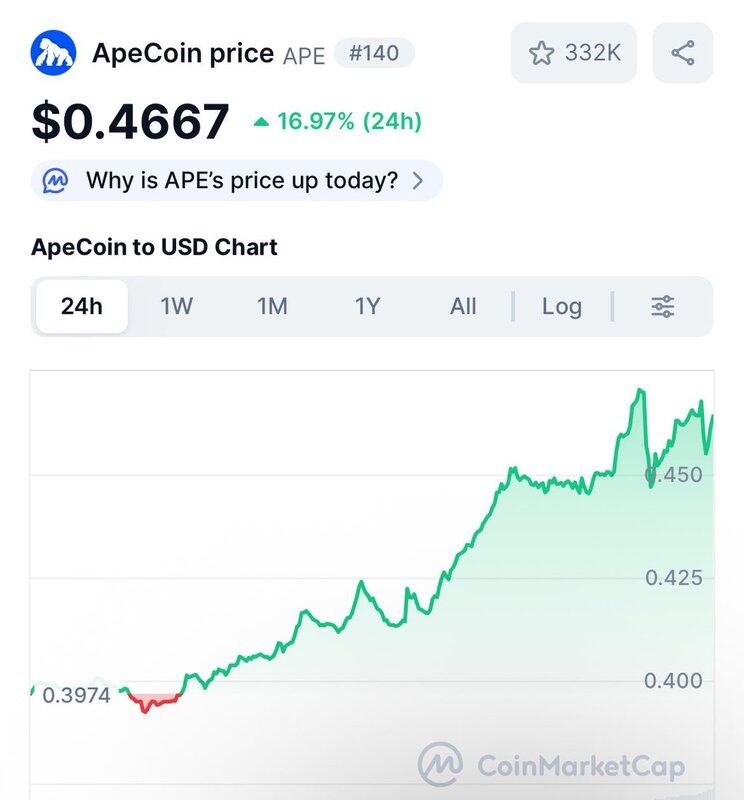The image size is (744, 800).
Task: Switch to the 1M chart range
Action: point(272,306)
